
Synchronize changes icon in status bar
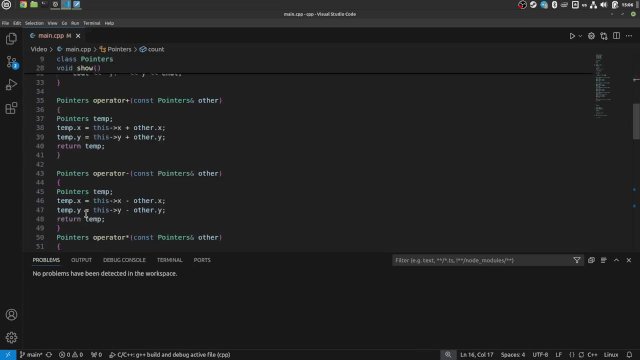coord(49,355)
